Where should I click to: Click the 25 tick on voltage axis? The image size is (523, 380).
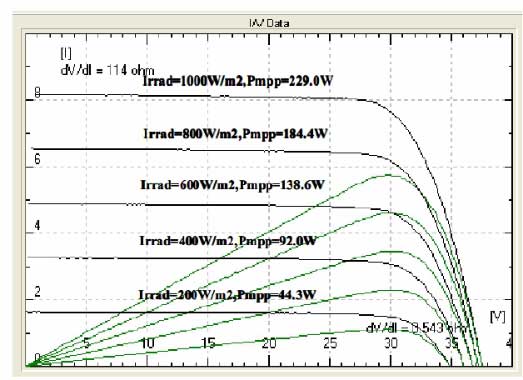(330, 343)
